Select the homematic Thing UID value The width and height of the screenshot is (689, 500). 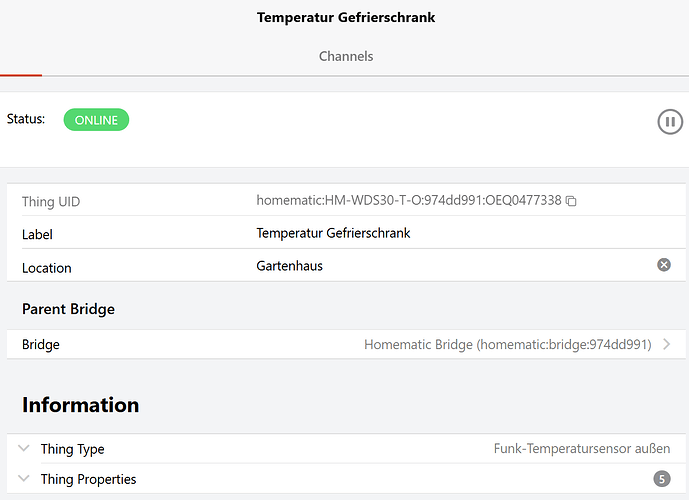(408, 201)
